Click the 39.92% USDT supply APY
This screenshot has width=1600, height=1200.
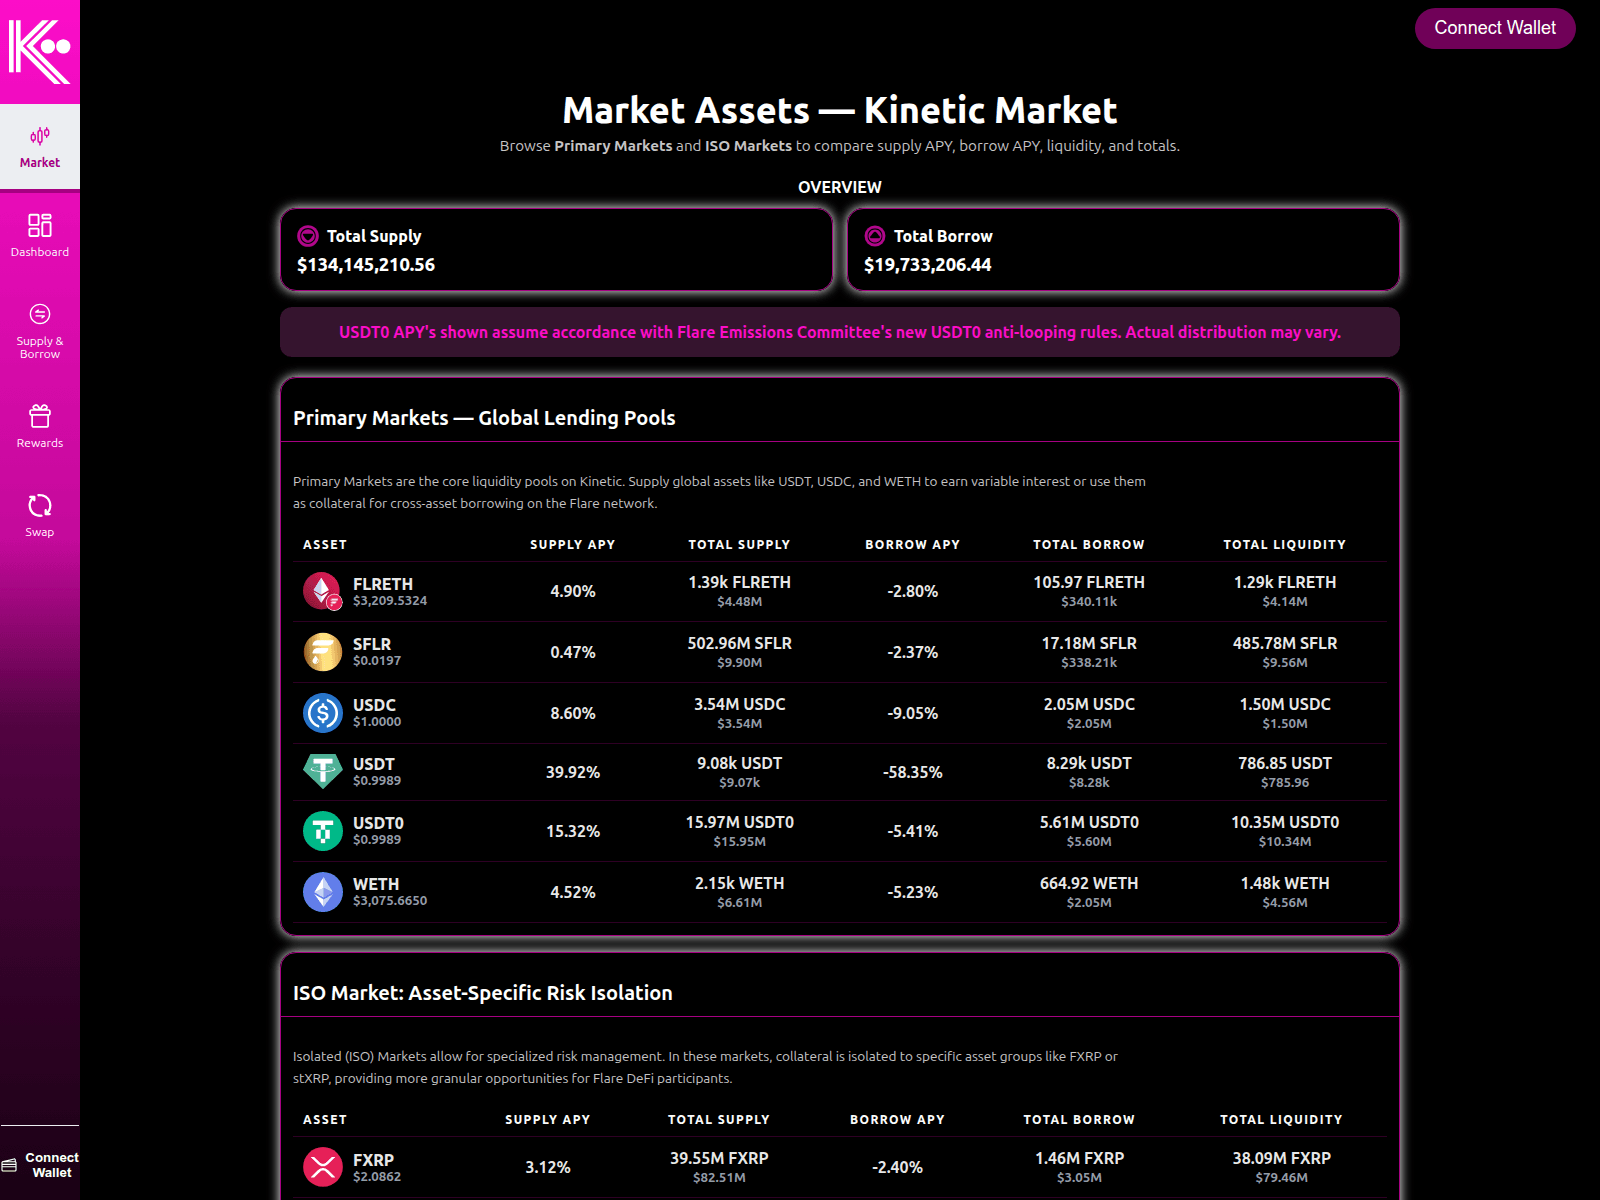573,772
